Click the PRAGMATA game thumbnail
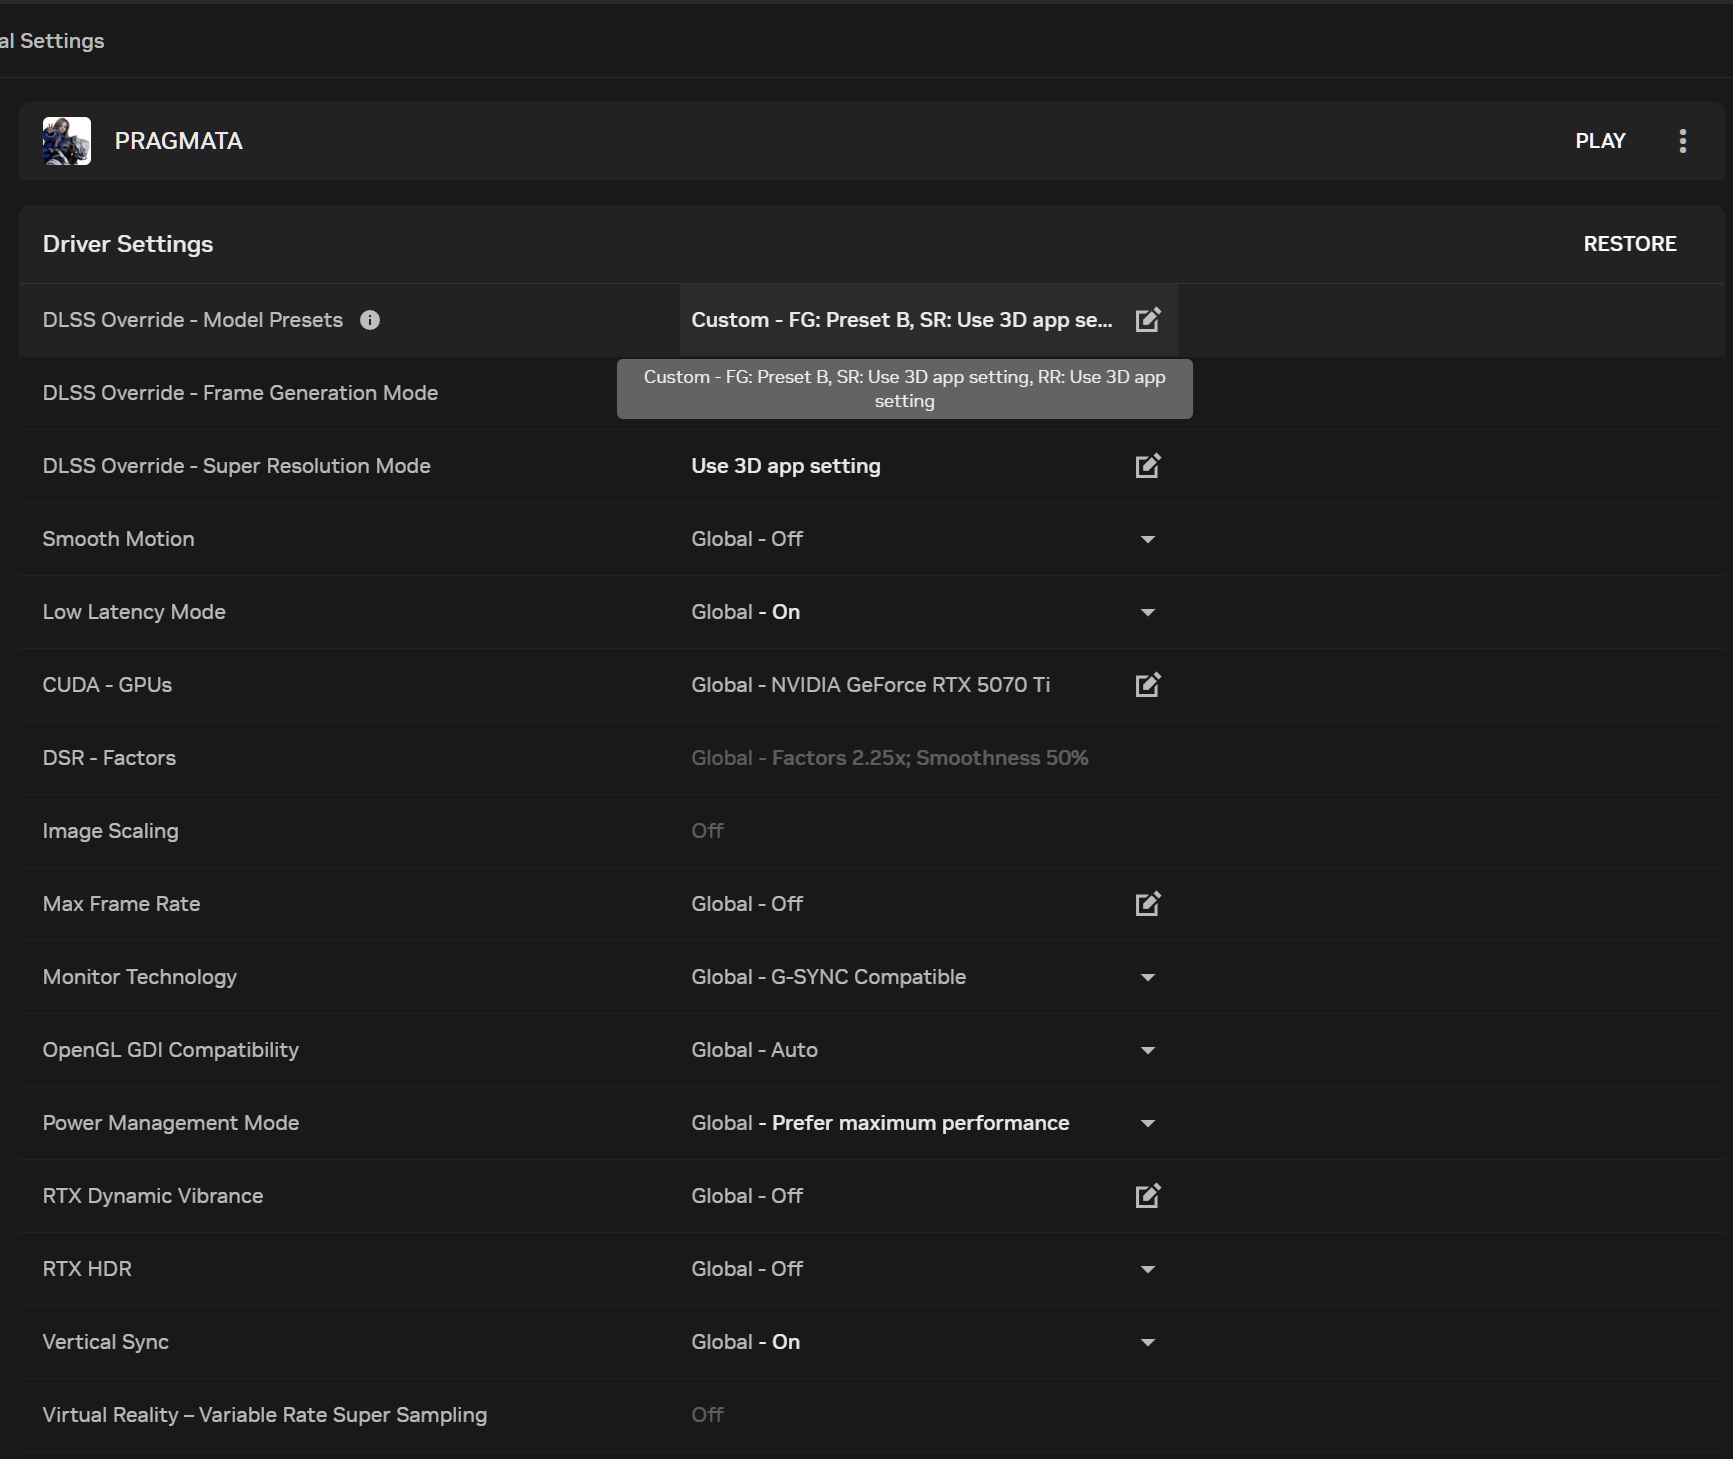This screenshot has height=1459, width=1733. [x=67, y=141]
